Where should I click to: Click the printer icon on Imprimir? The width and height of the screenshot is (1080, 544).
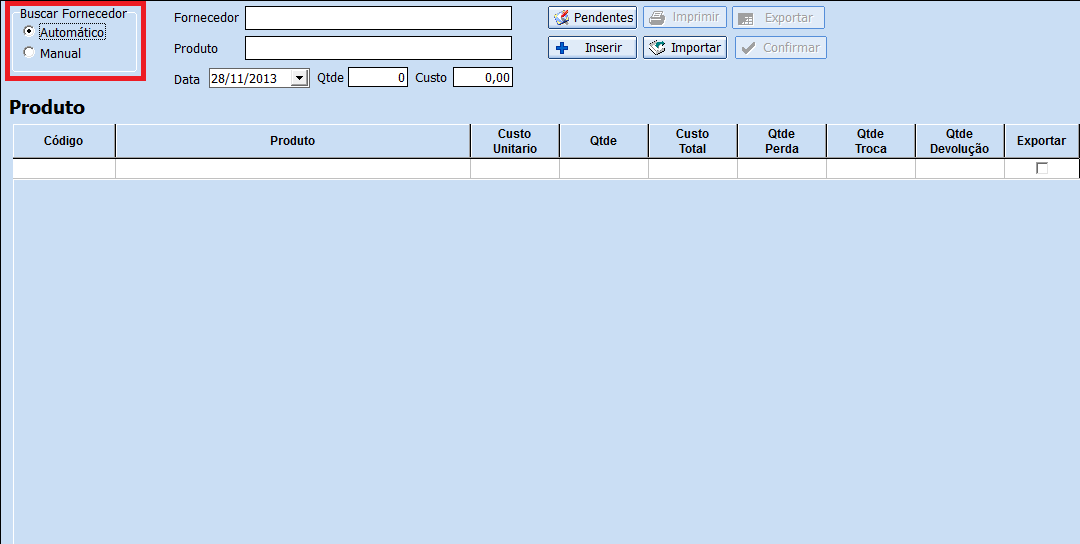657,18
